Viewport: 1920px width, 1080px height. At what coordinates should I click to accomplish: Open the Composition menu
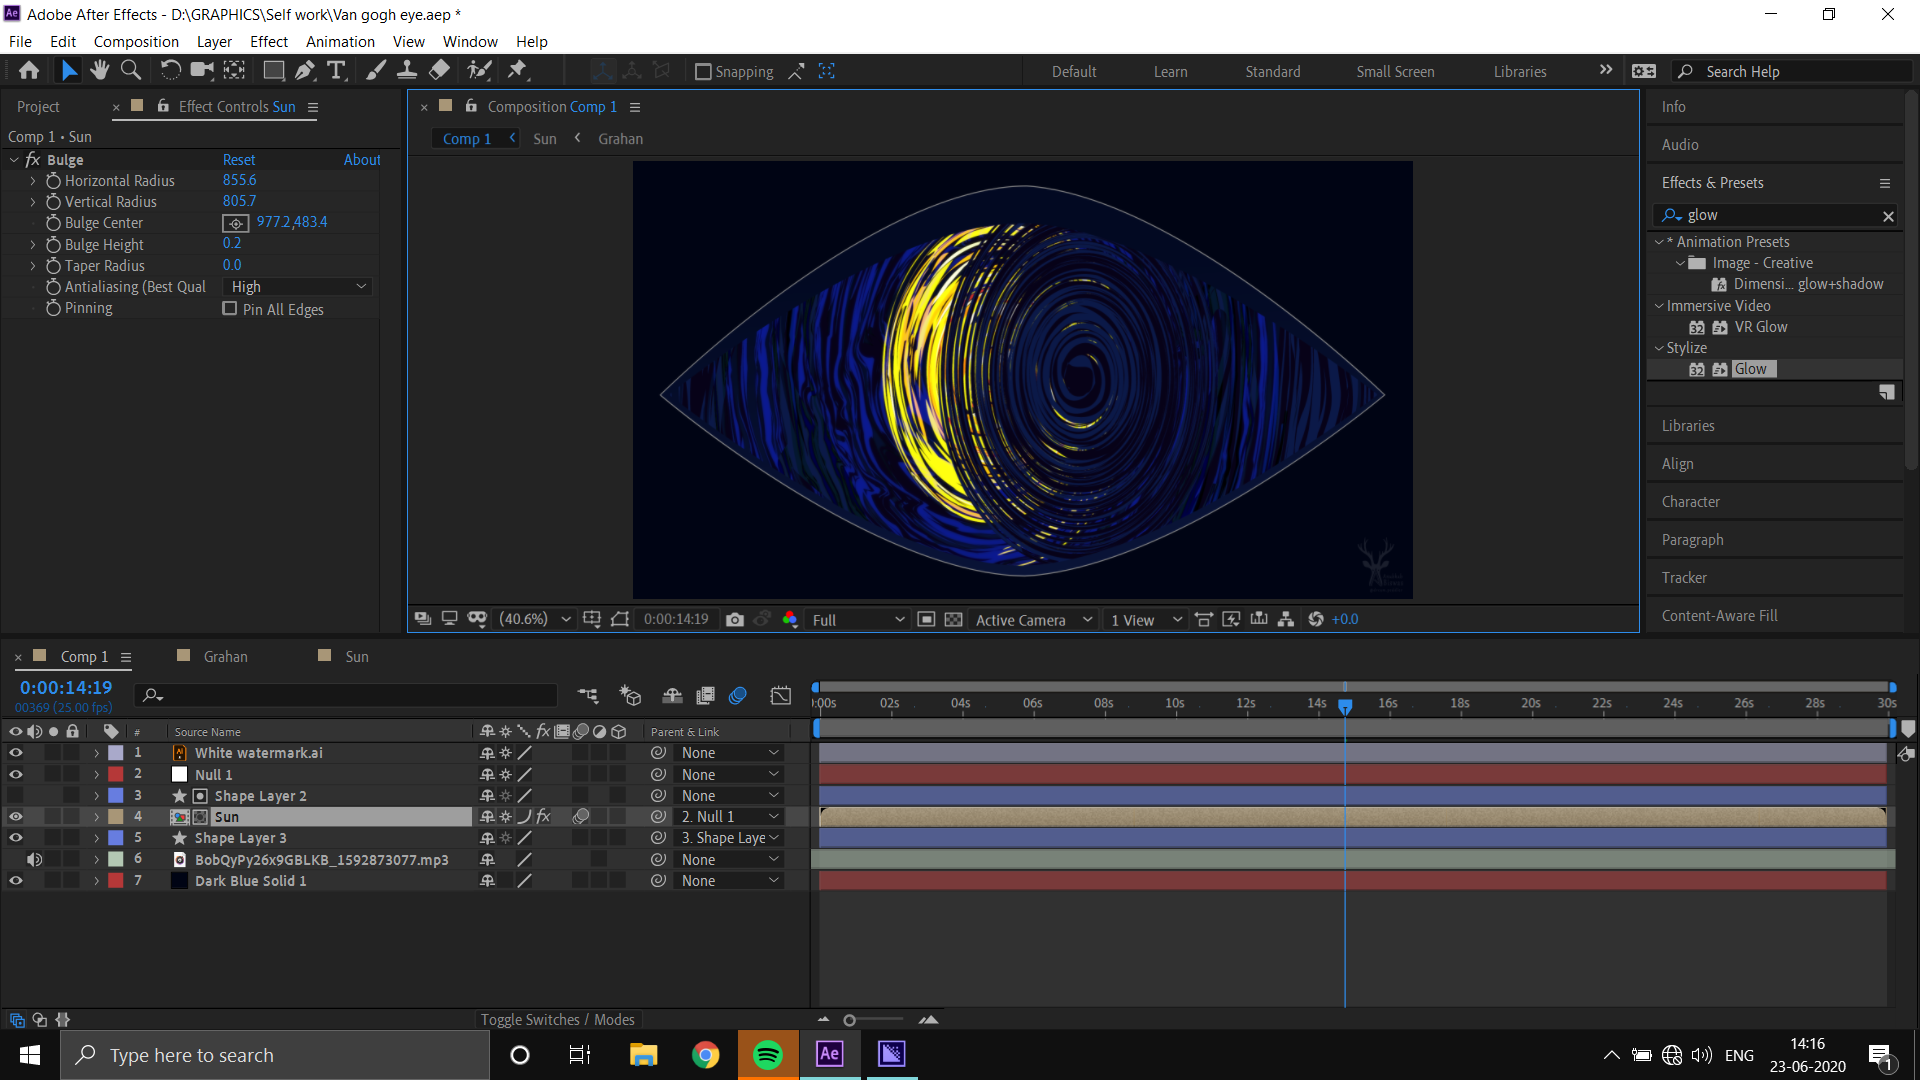click(136, 42)
